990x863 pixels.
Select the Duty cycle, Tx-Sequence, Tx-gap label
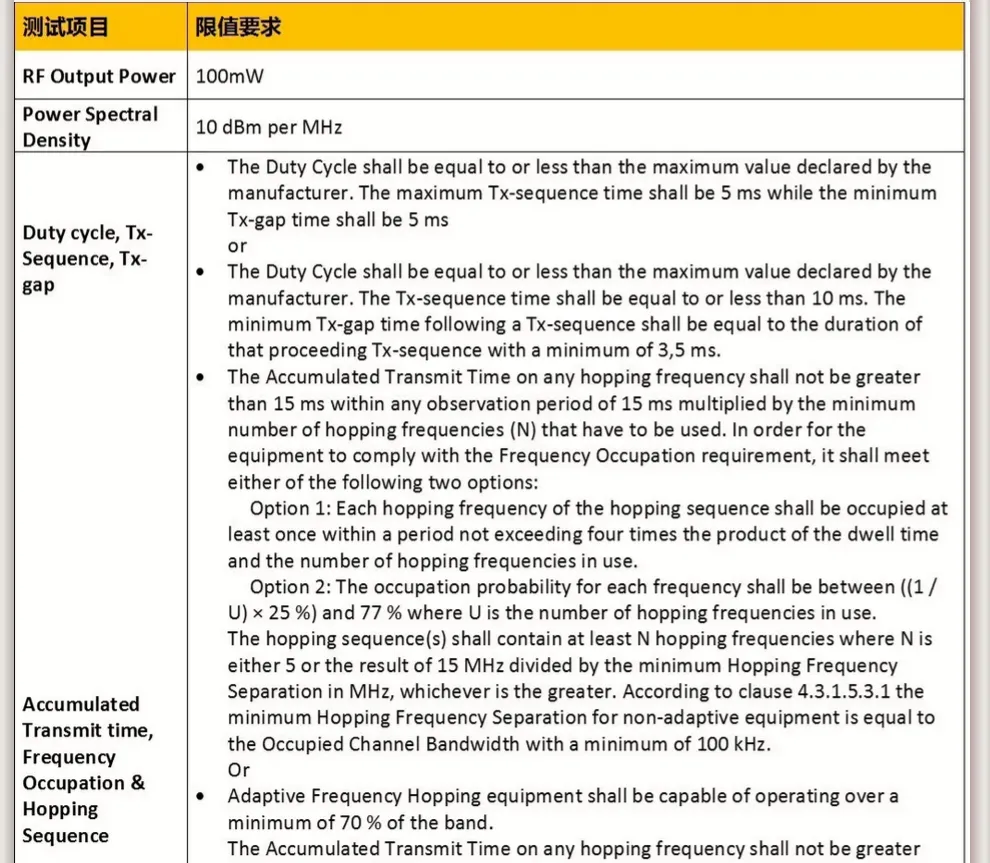point(87,259)
